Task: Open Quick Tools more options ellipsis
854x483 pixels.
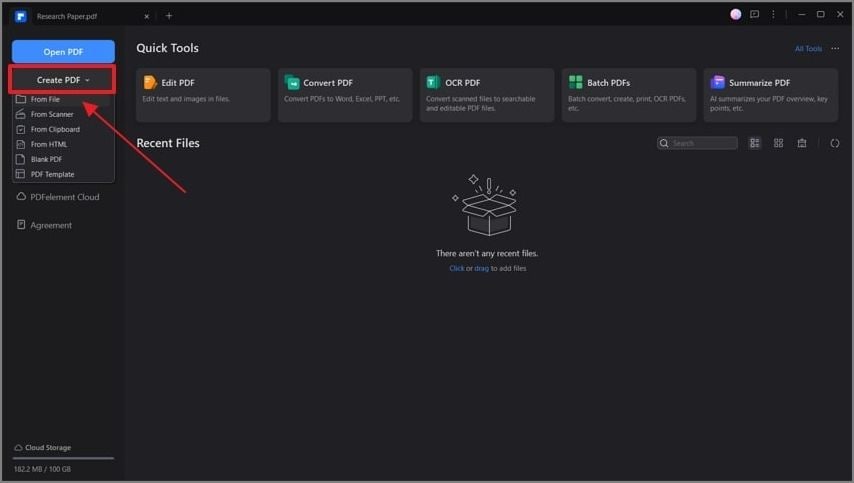Action: click(x=835, y=48)
